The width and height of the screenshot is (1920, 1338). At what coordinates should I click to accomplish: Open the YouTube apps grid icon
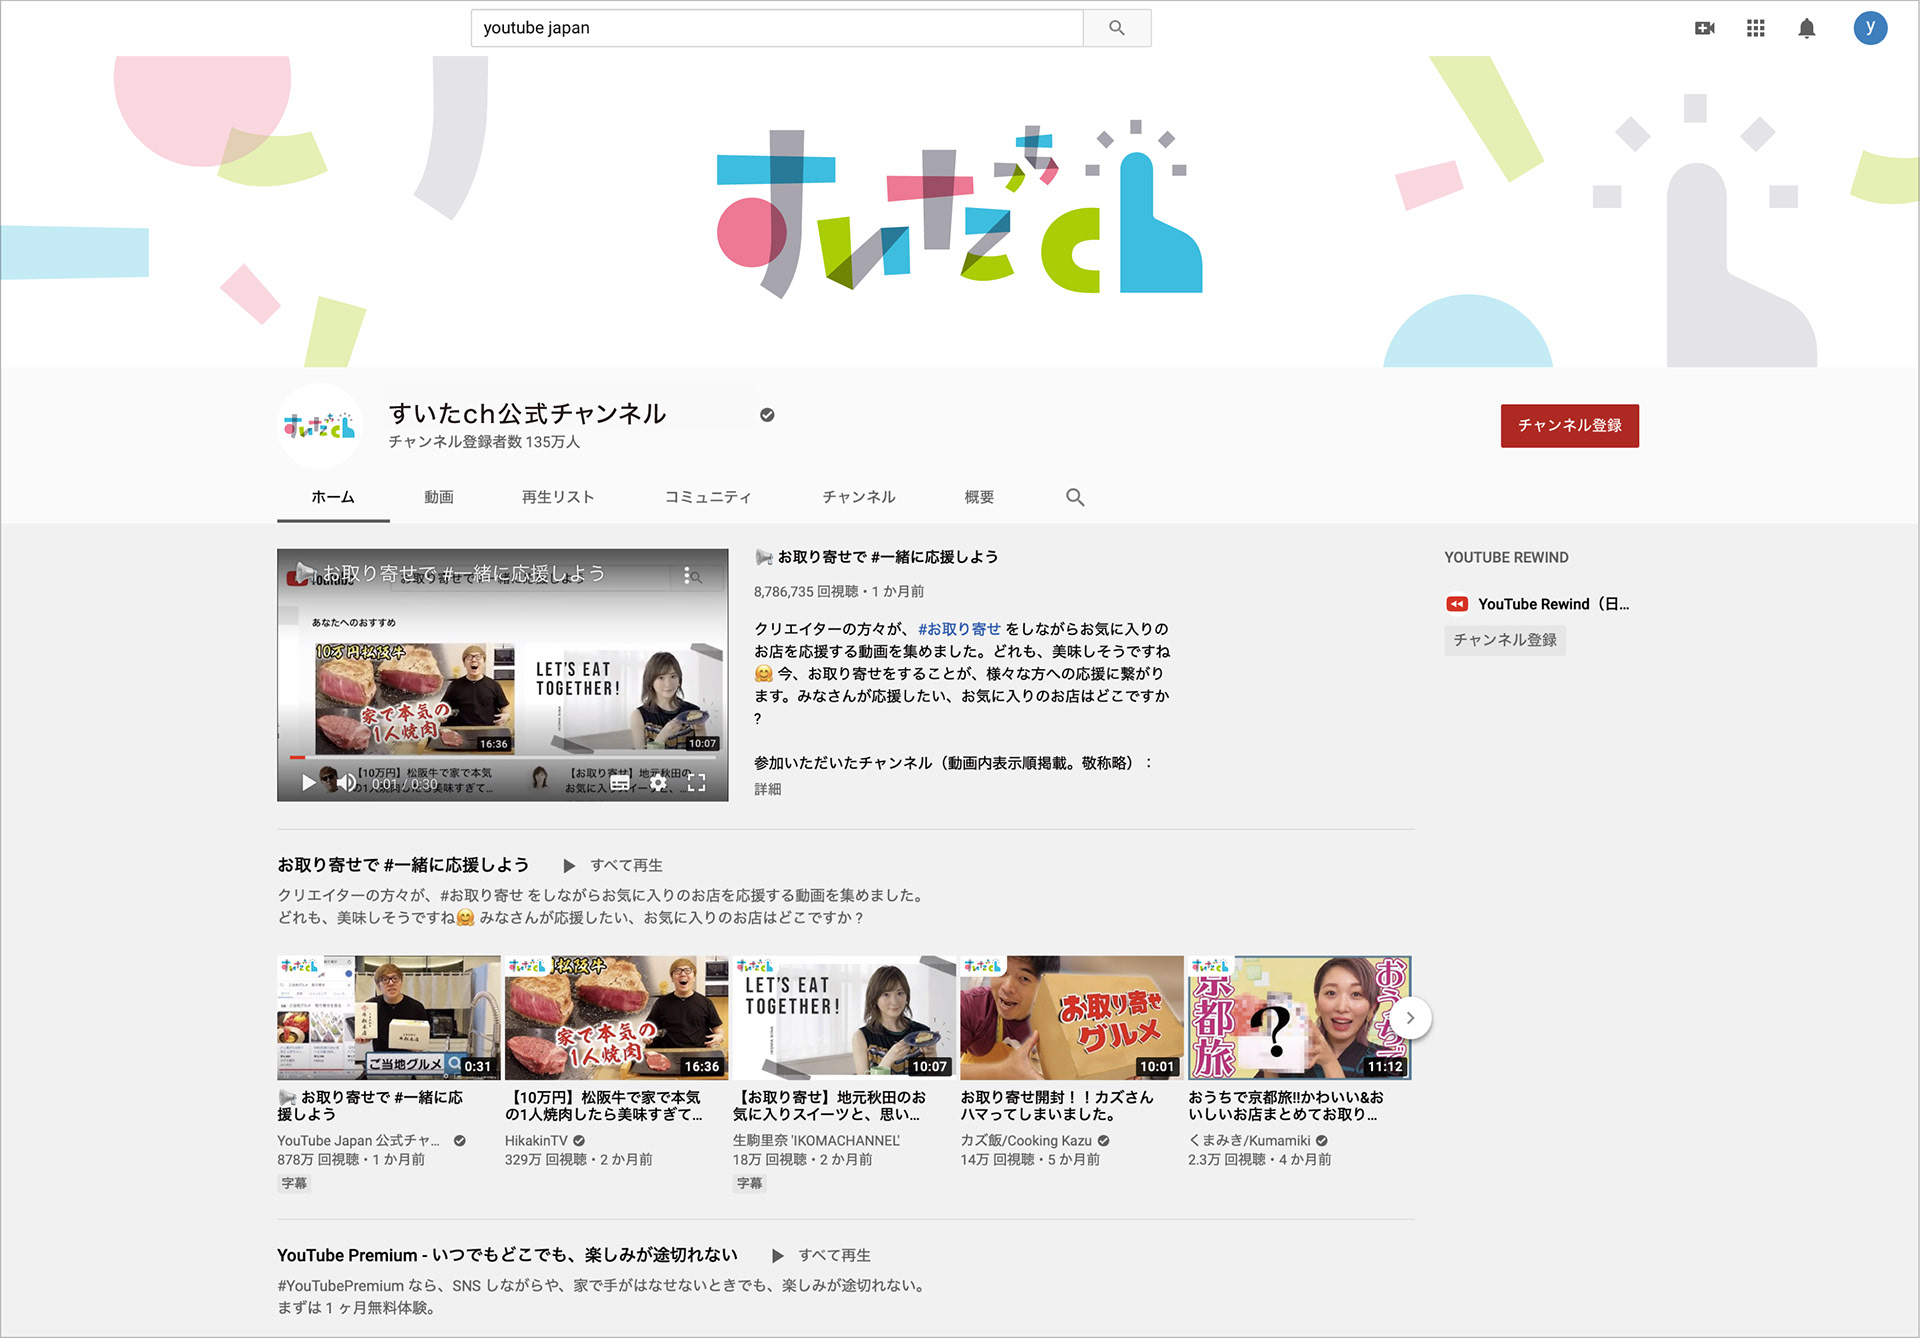(1756, 28)
